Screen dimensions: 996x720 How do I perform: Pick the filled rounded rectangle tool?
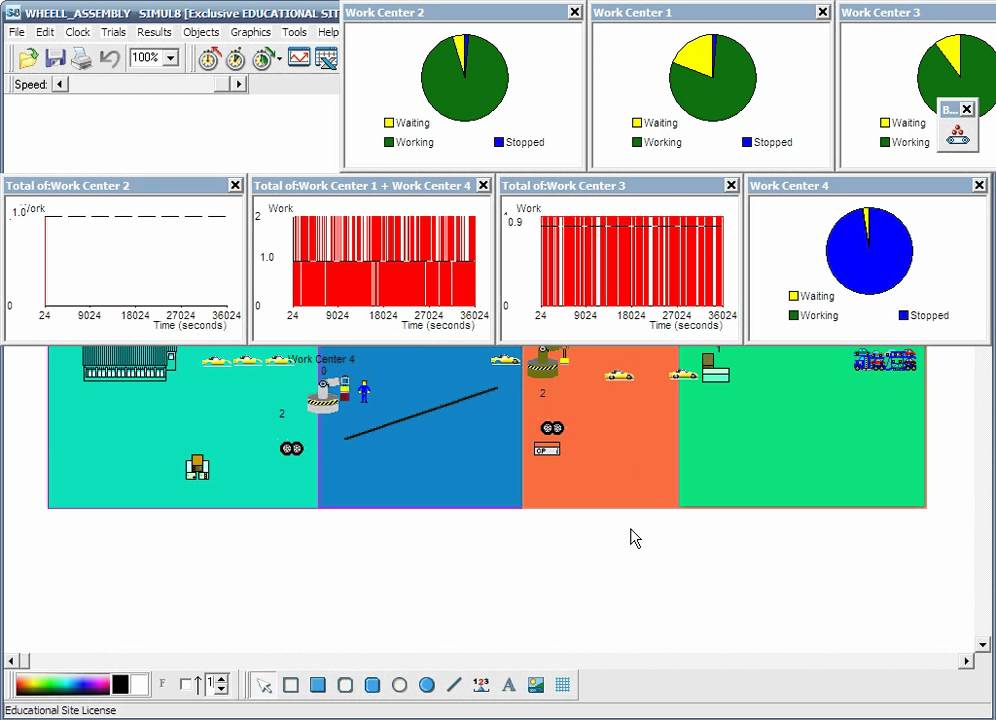click(372, 685)
